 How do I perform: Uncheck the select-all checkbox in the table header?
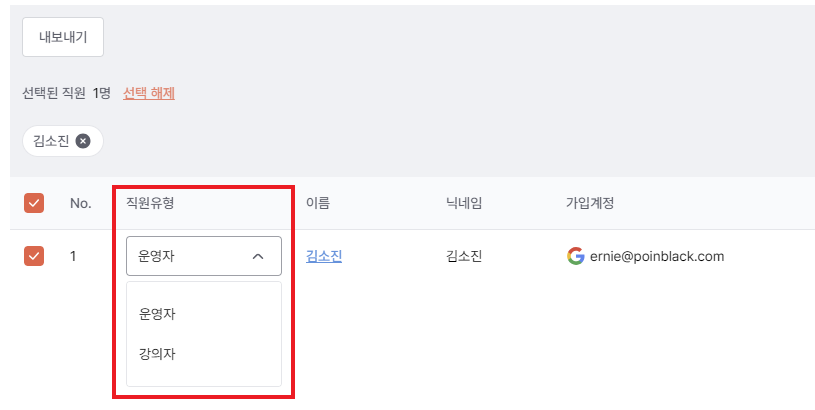pyautogui.click(x=34, y=203)
